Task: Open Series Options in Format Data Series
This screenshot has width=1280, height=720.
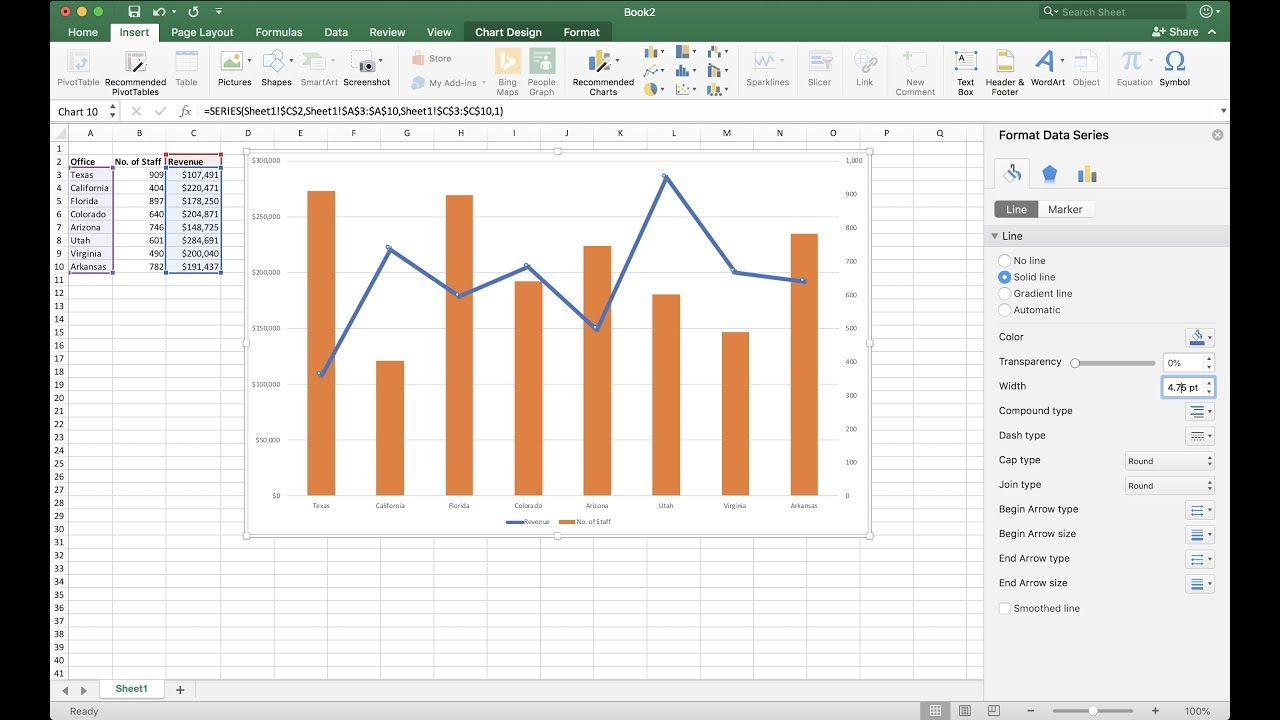Action: pos(1087,173)
